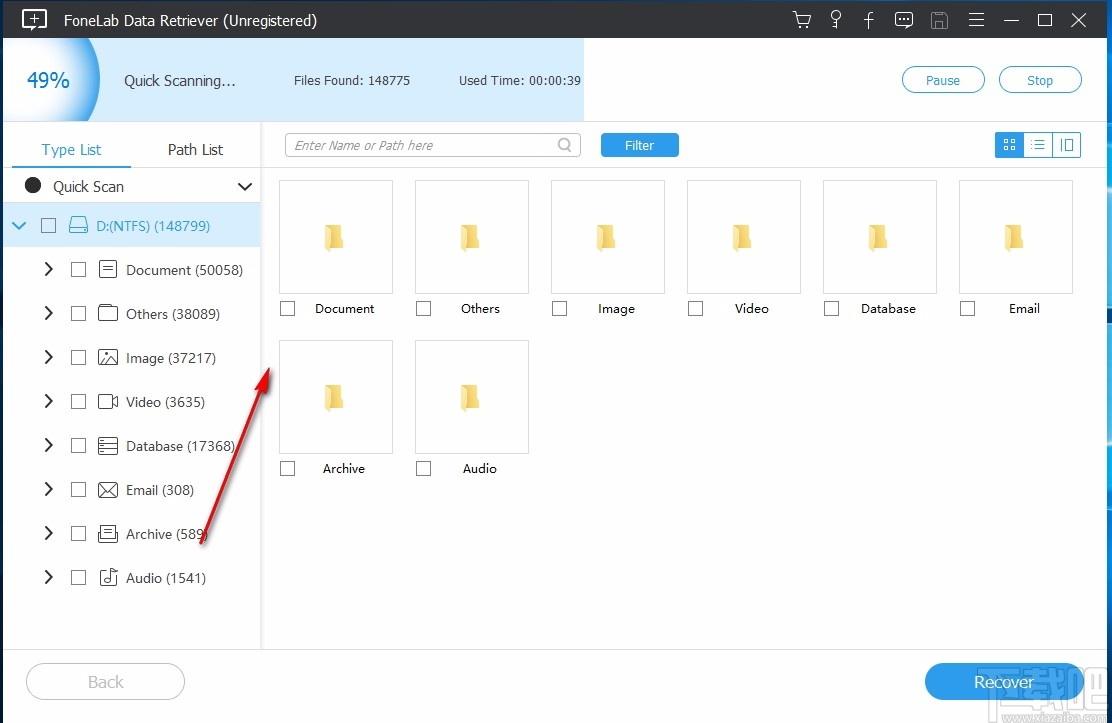This screenshot has width=1112, height=723.
Task: Tick the checkbox under Email thumbnail
Action: 967,309
